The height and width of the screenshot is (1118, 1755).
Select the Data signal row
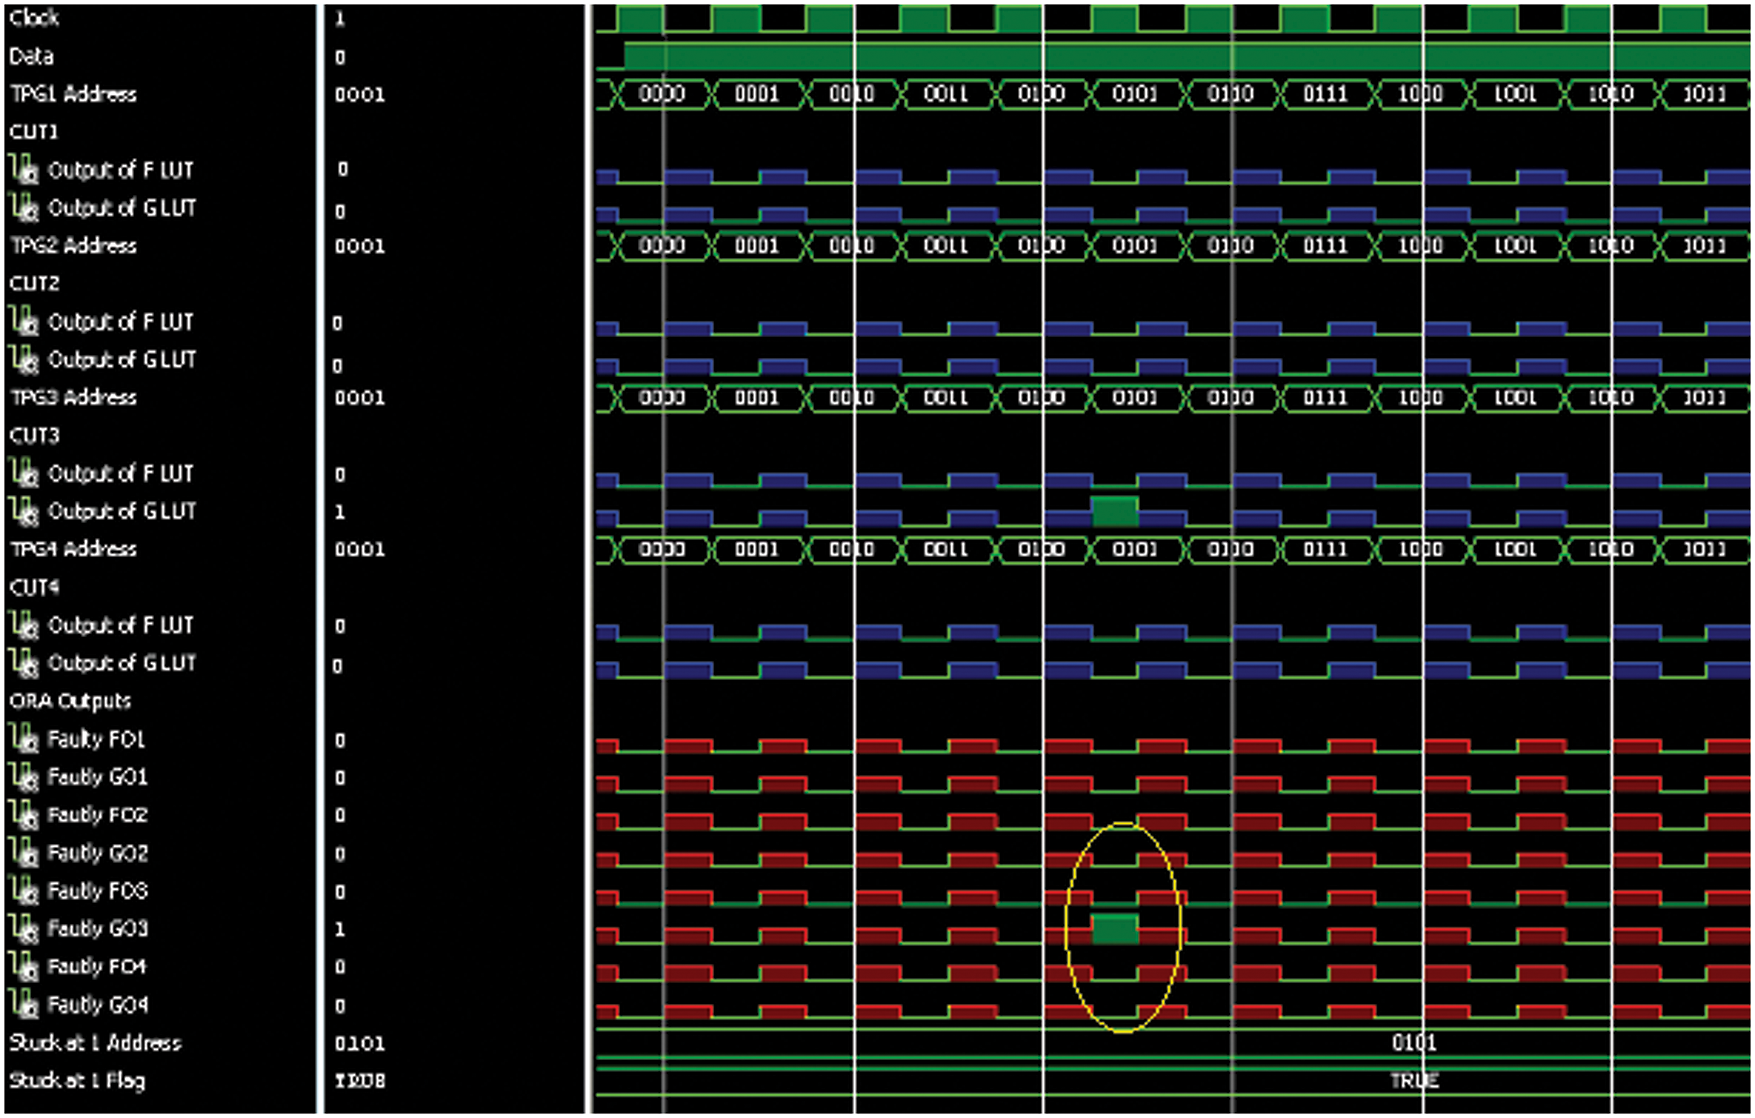click(x=32, y=56)
